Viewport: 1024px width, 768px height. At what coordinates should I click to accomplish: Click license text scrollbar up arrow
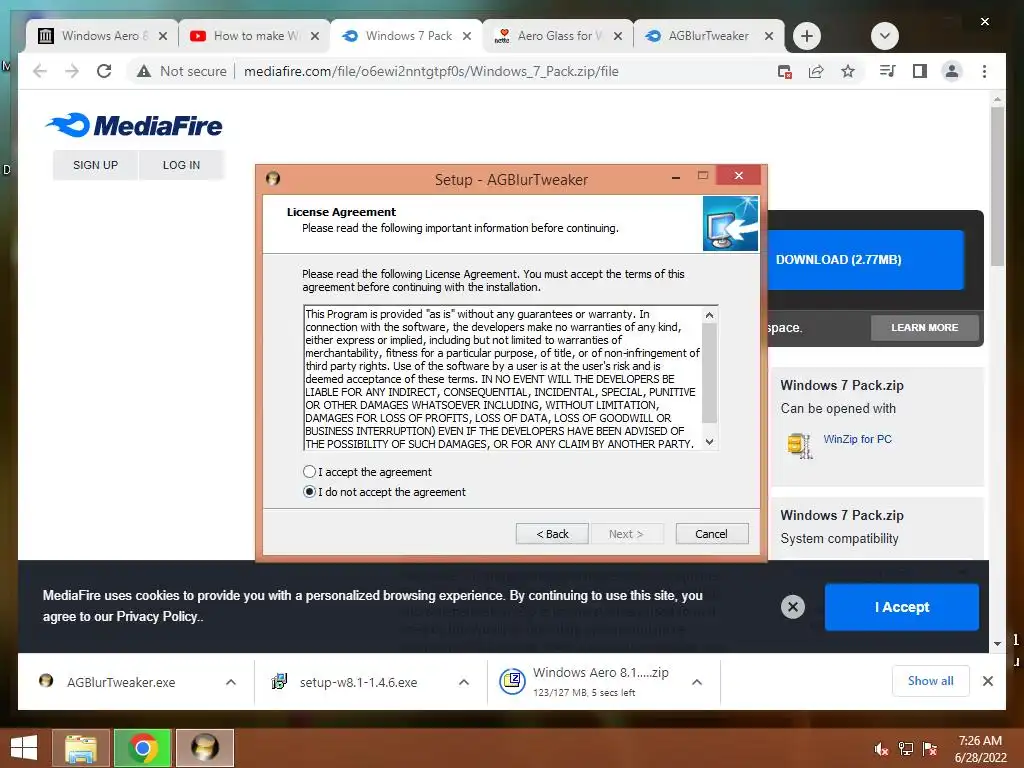click(709, 315)
